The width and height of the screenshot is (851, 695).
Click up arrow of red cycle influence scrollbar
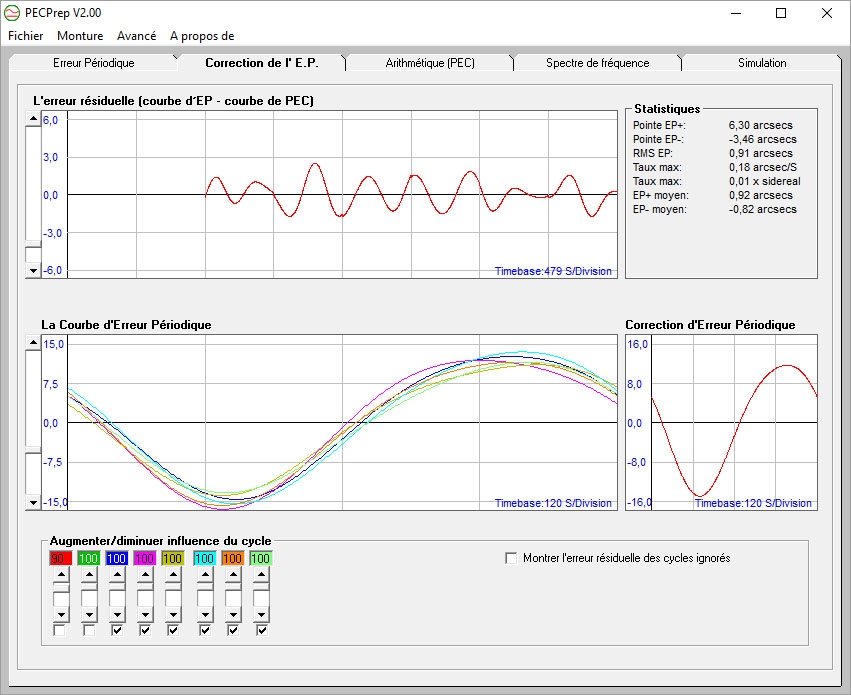coord(61,575)
